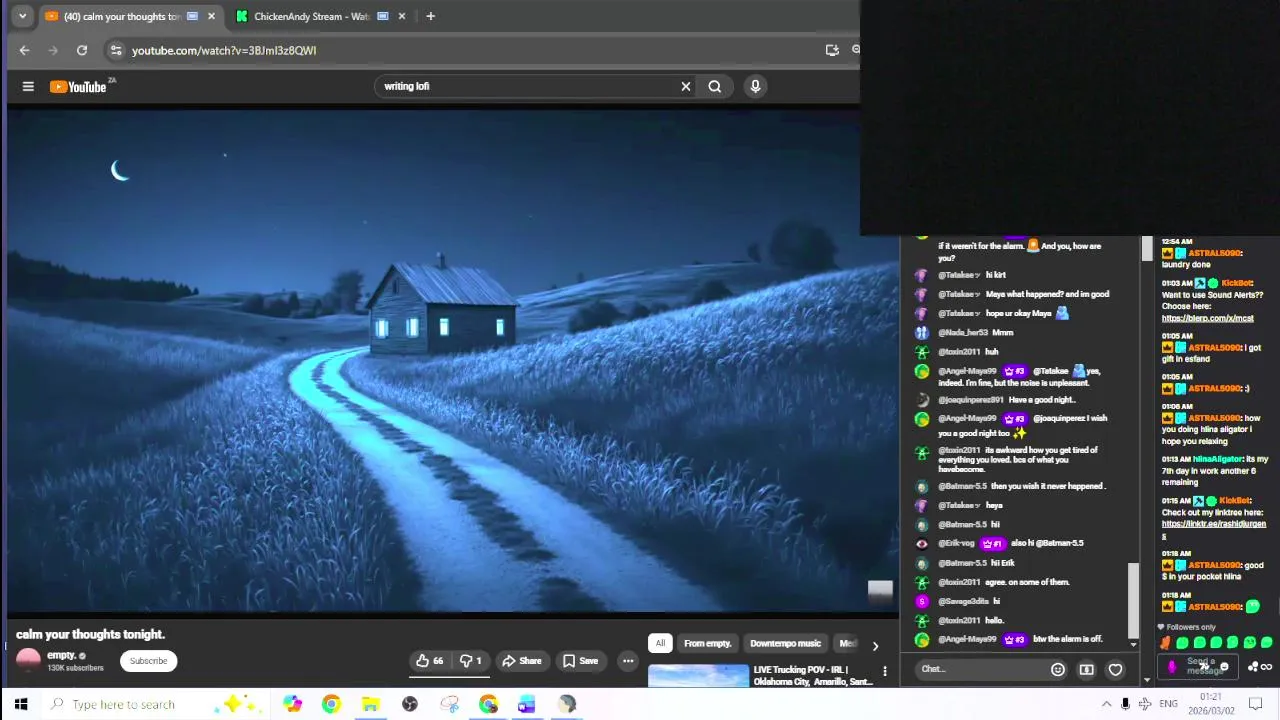Screen dimensions: 1280x720
Task: Switch to the ChickenAndy Stream tab
Action: tap(312, 16)
